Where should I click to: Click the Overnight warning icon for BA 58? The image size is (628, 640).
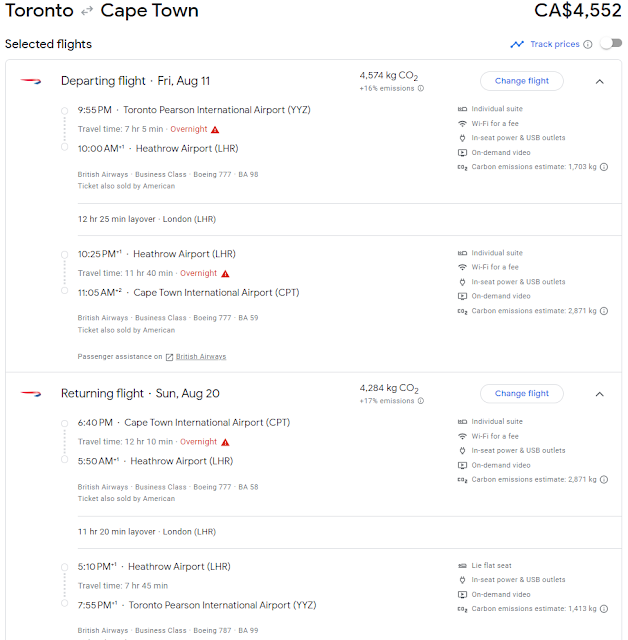(225, 442)
